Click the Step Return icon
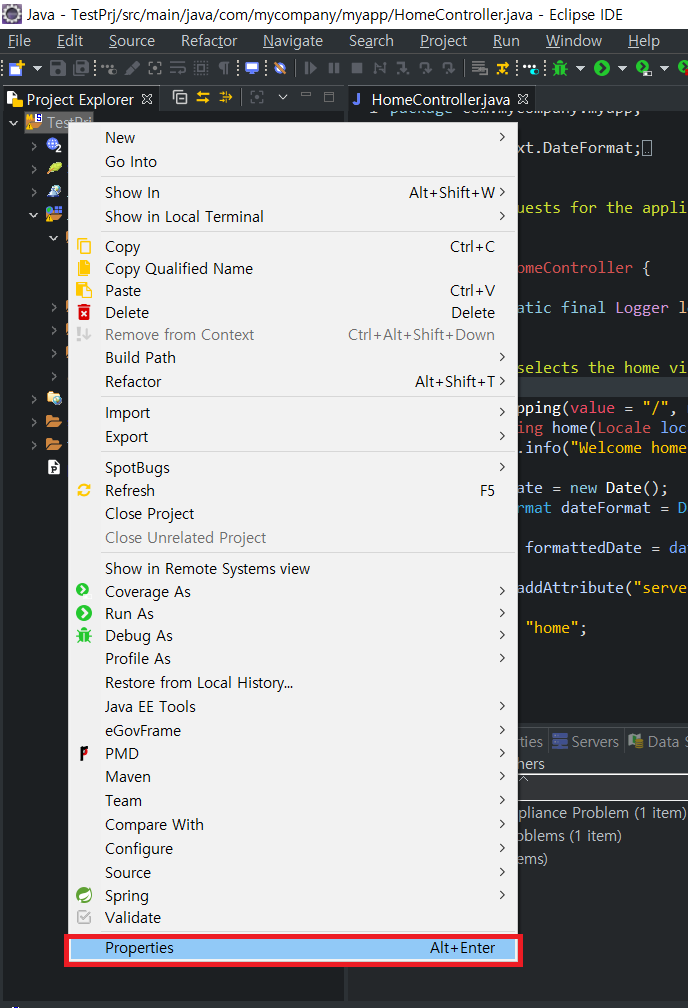 (x=448, y=68)
